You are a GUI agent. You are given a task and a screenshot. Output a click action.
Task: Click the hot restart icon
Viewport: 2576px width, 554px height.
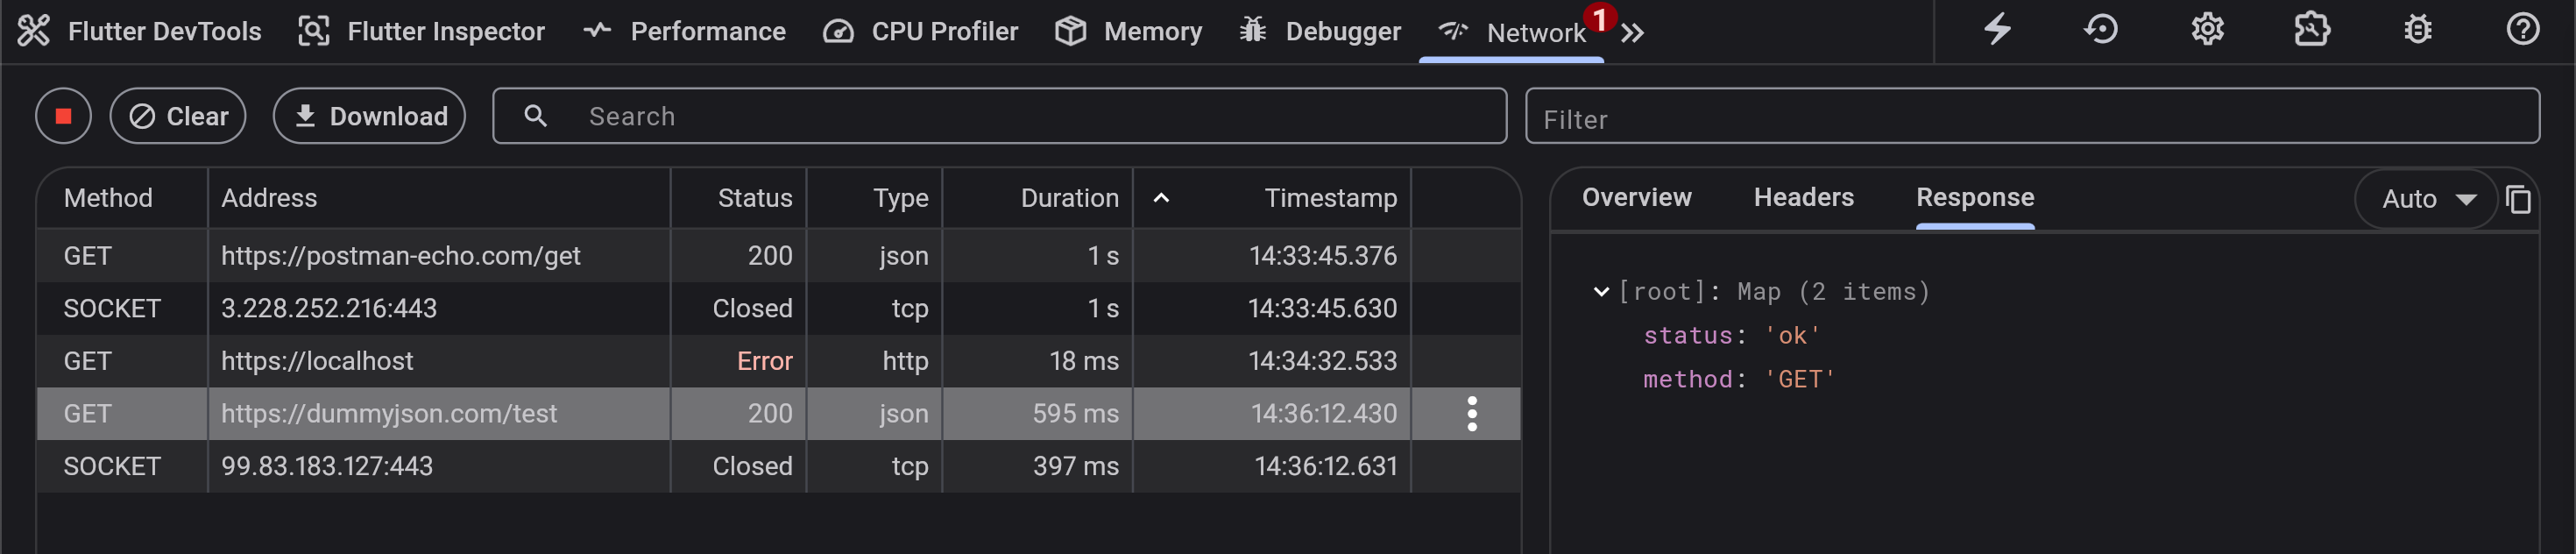pyautogui.click(x=2101, y=29)
